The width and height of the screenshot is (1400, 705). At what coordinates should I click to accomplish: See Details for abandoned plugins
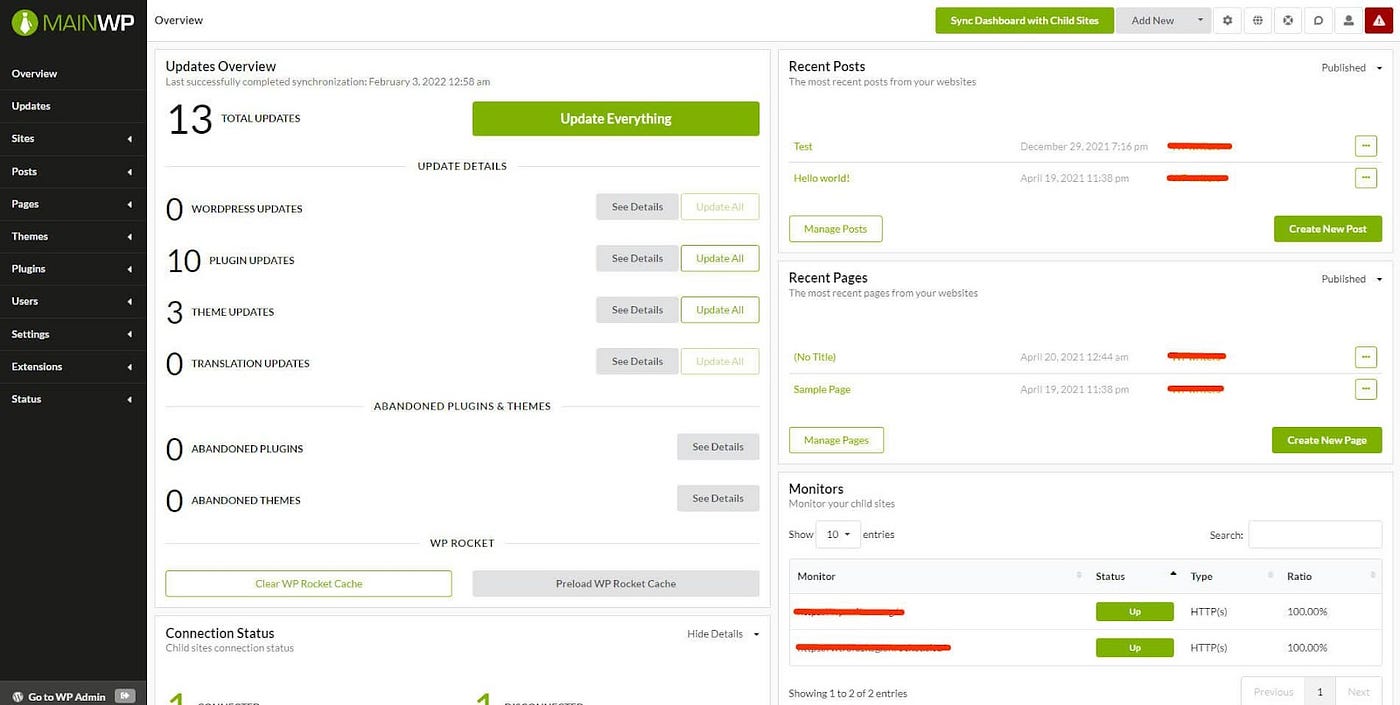tap(718, 447)
